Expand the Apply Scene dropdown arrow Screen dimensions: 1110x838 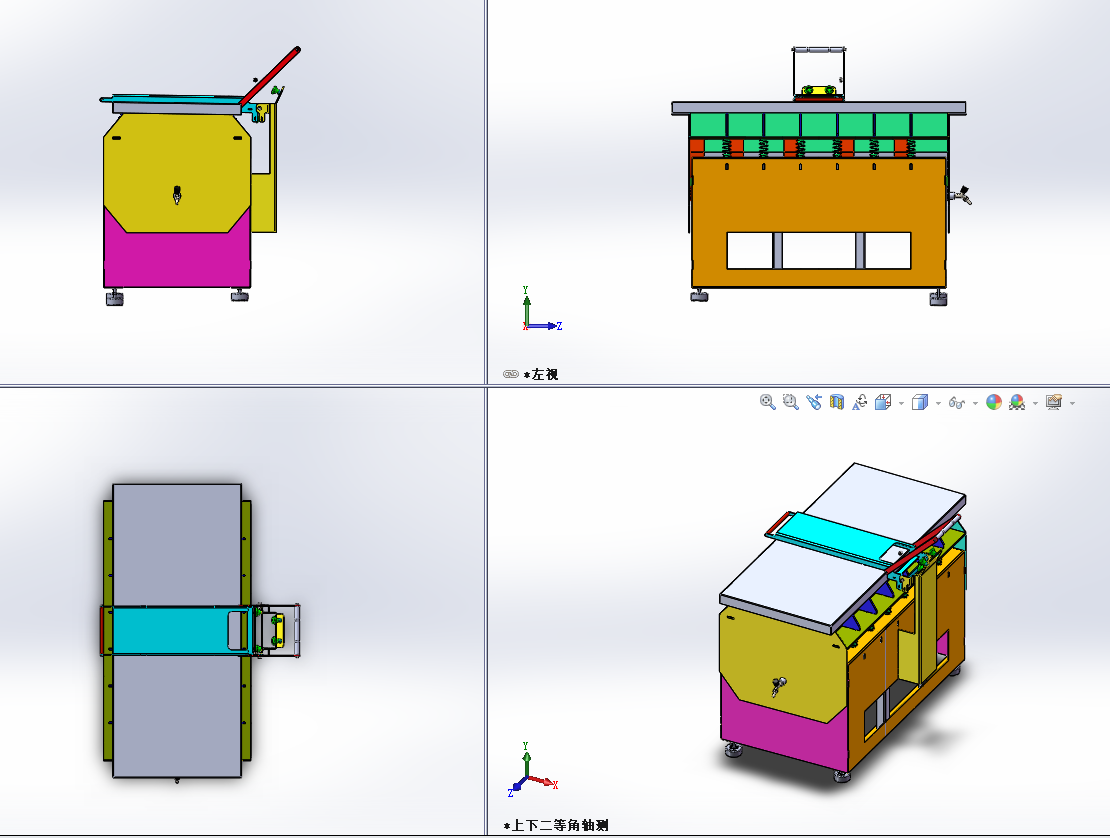click(1036, 403)
